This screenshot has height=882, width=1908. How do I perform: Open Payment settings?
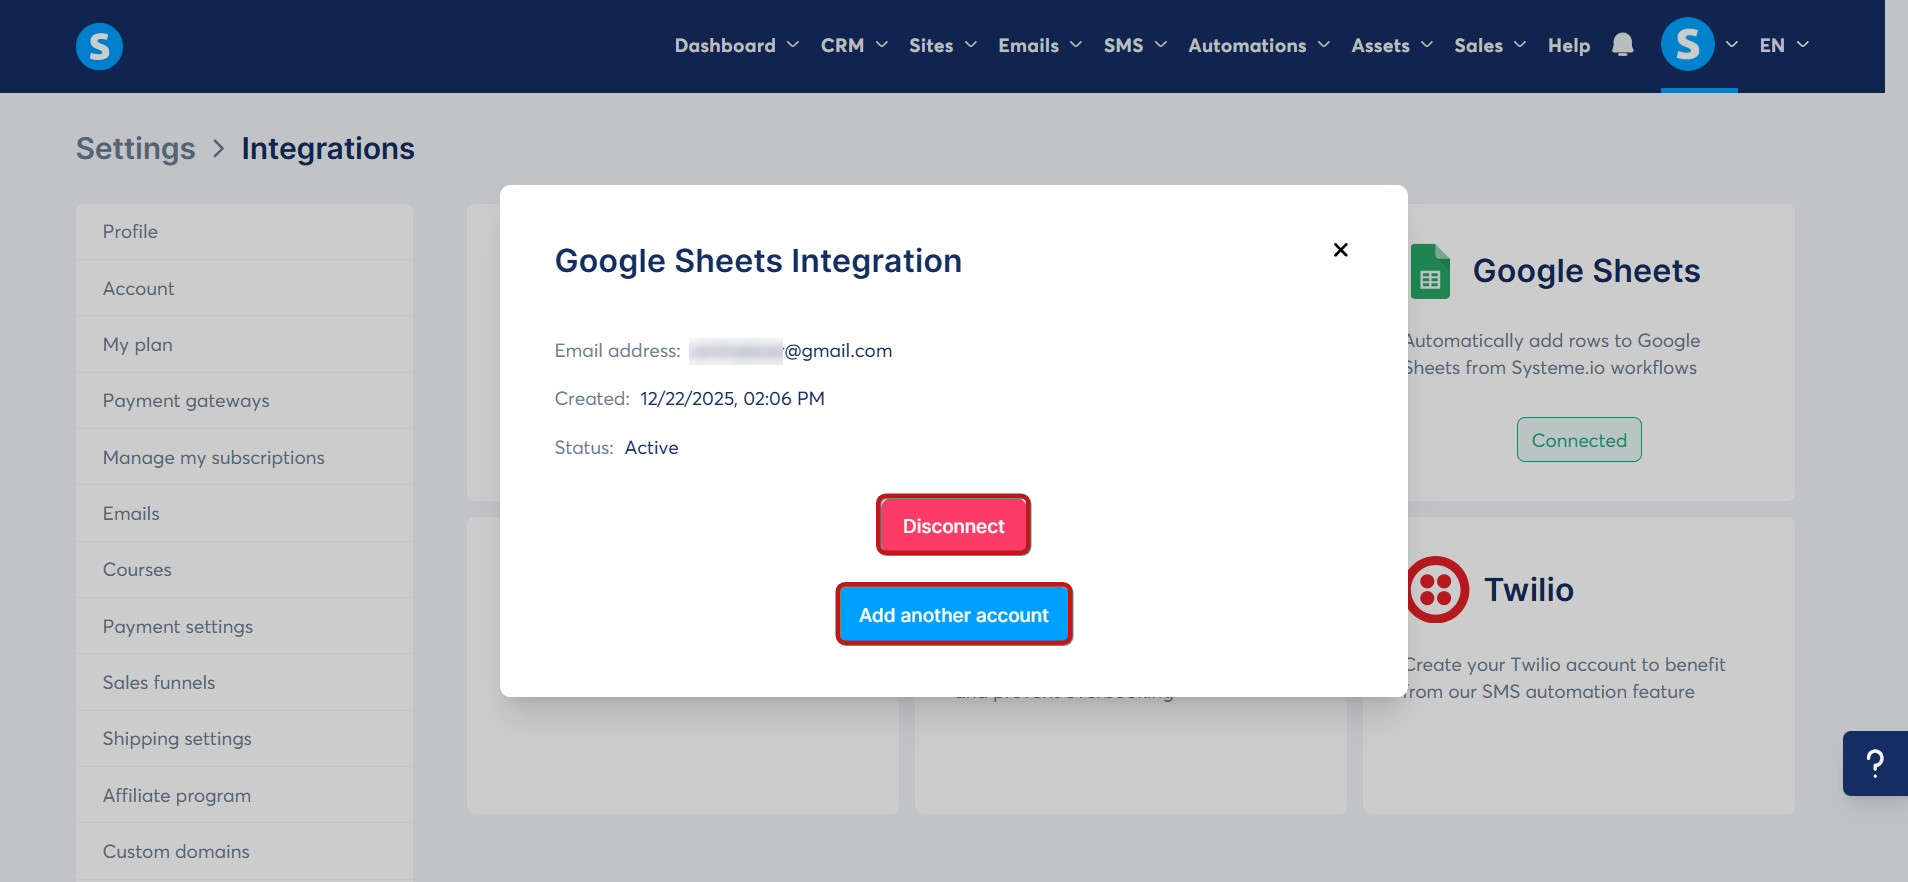click(x=244, y=626)
